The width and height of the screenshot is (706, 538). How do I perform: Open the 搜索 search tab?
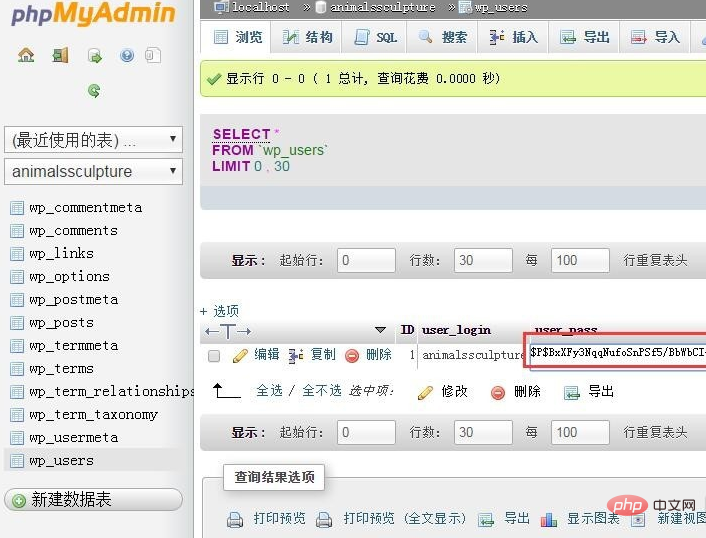[x=443, y=37]
